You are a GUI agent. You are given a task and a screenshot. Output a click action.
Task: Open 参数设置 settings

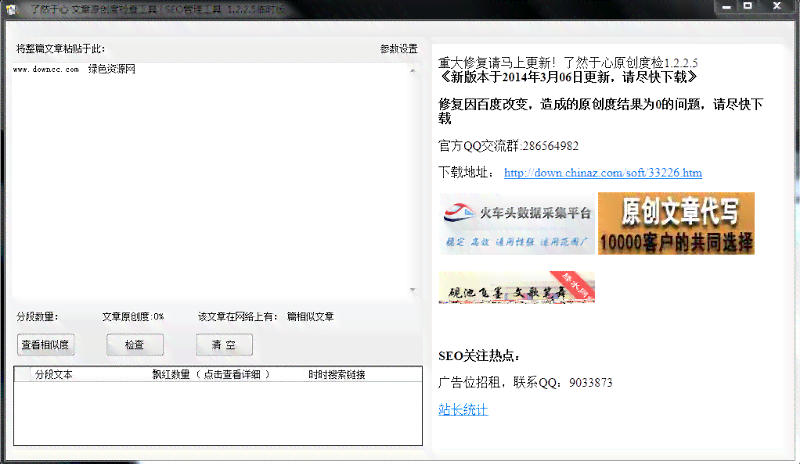(x=399, y=49)
